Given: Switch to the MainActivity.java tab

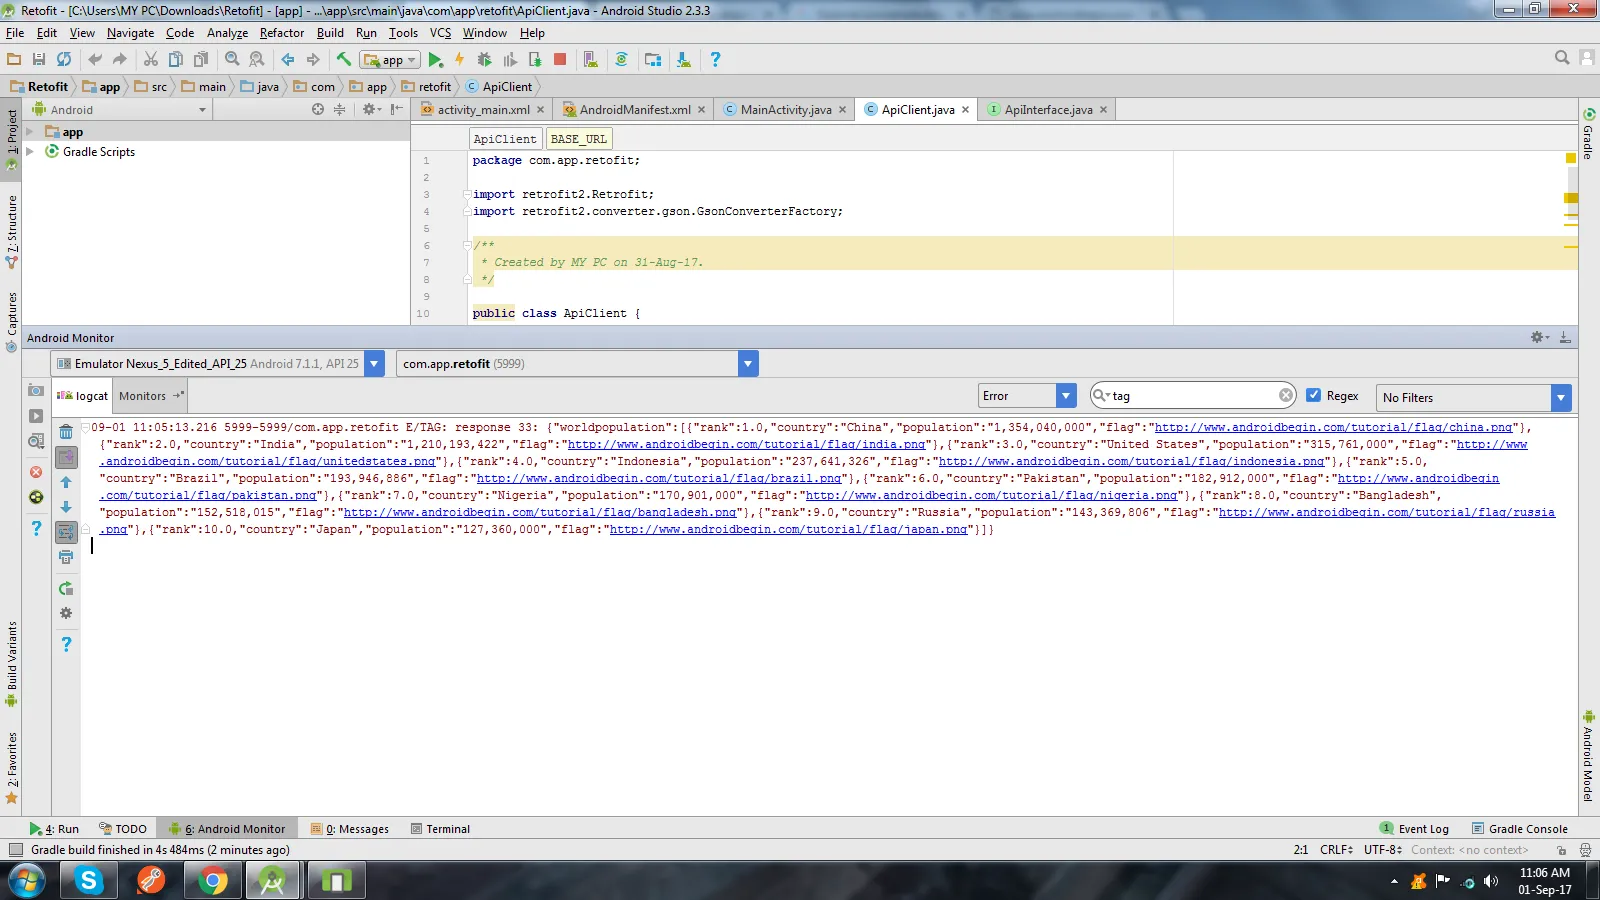Looking at the screenshot, I should [785, 110].
